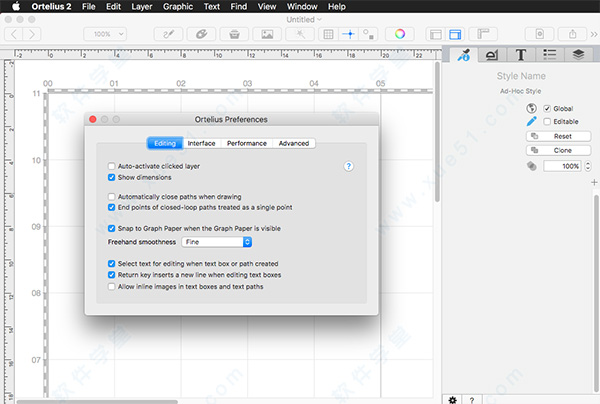The height and width of the screenshot is (404, 600).
Task: Toggle the grid toolbar icon
Action: tap(328, 34)
